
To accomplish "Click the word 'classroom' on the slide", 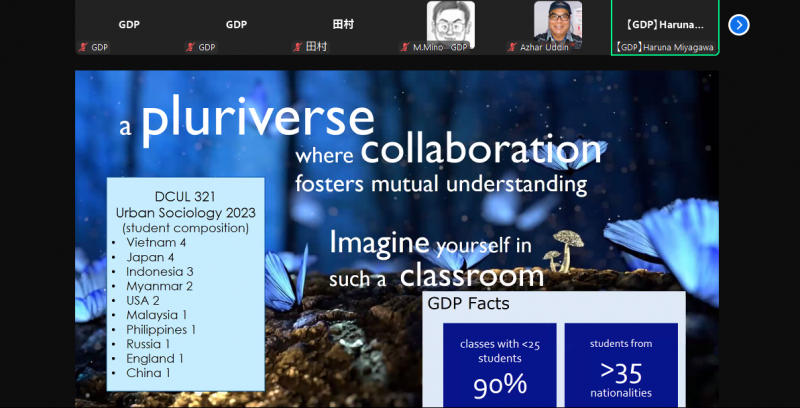I will click(472, 276).
